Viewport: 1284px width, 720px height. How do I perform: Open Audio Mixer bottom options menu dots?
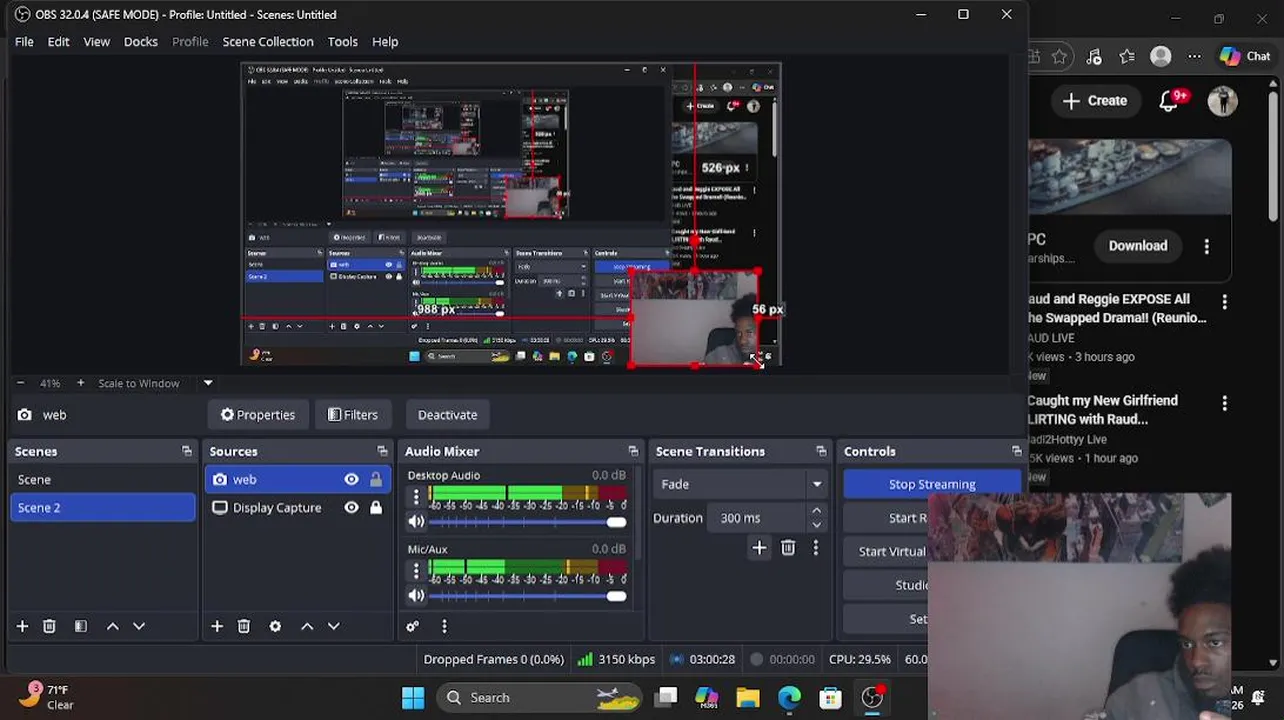click(444, 626)
